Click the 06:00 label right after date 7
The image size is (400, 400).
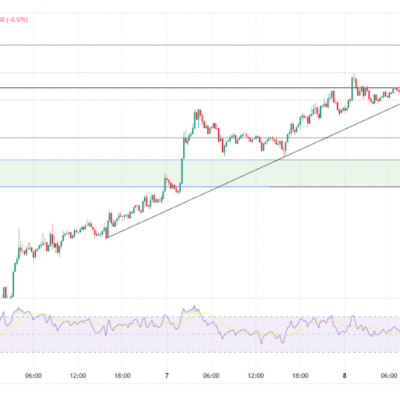click(211, 376)
